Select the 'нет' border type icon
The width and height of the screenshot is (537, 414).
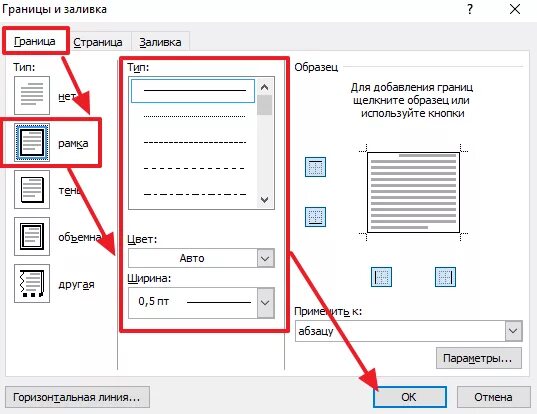coord(32,96)
